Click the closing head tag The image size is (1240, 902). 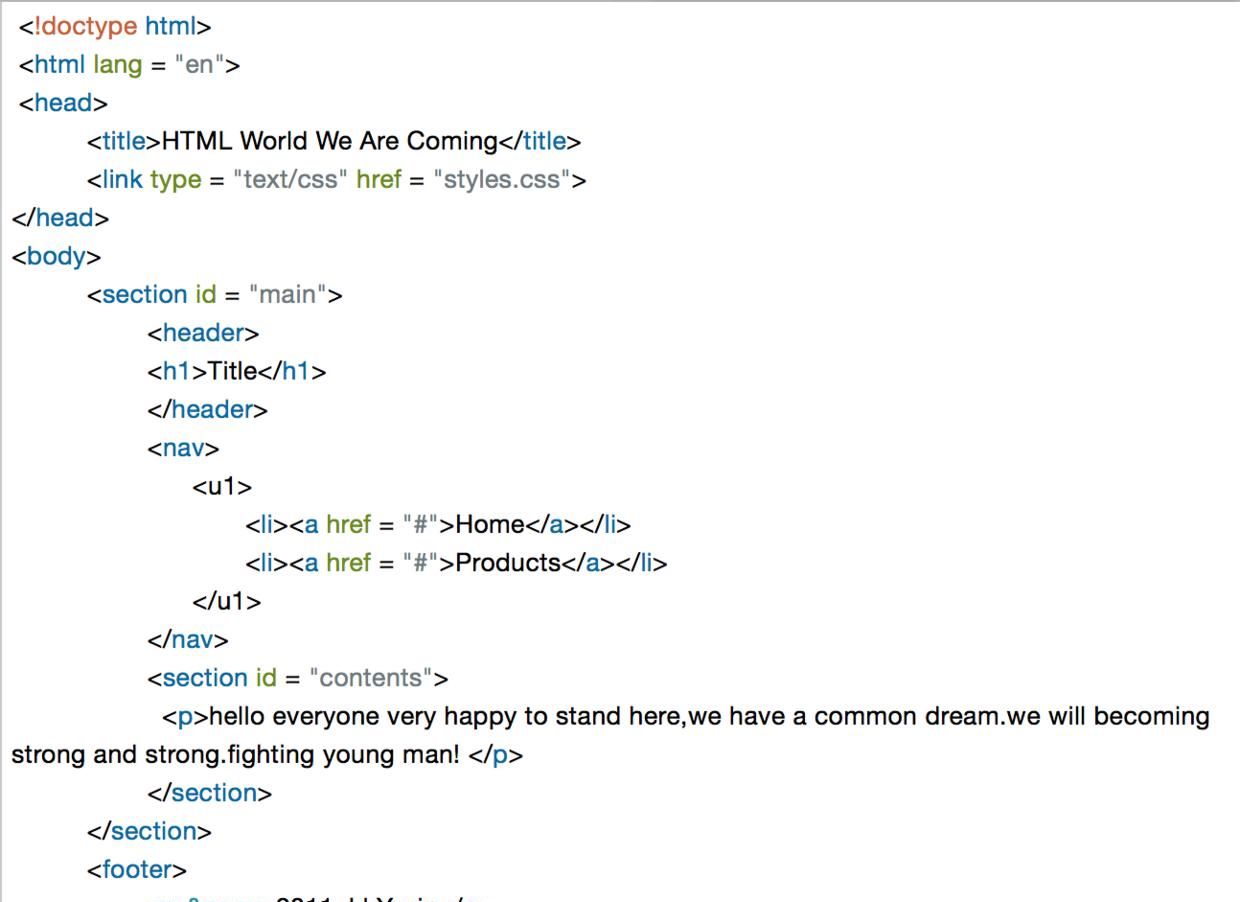tap(60, 218)
